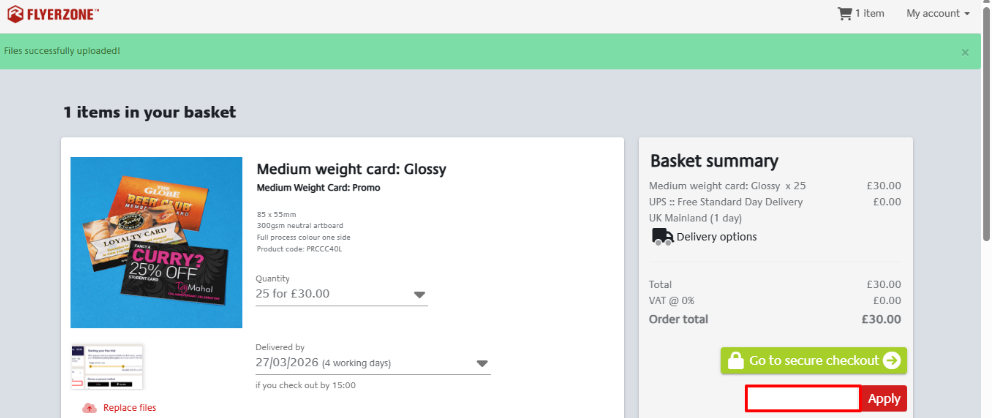The width and height of the screenshot is (992, 418).
Task: Open the shopping cart icon
Action: tap(845, 13)
